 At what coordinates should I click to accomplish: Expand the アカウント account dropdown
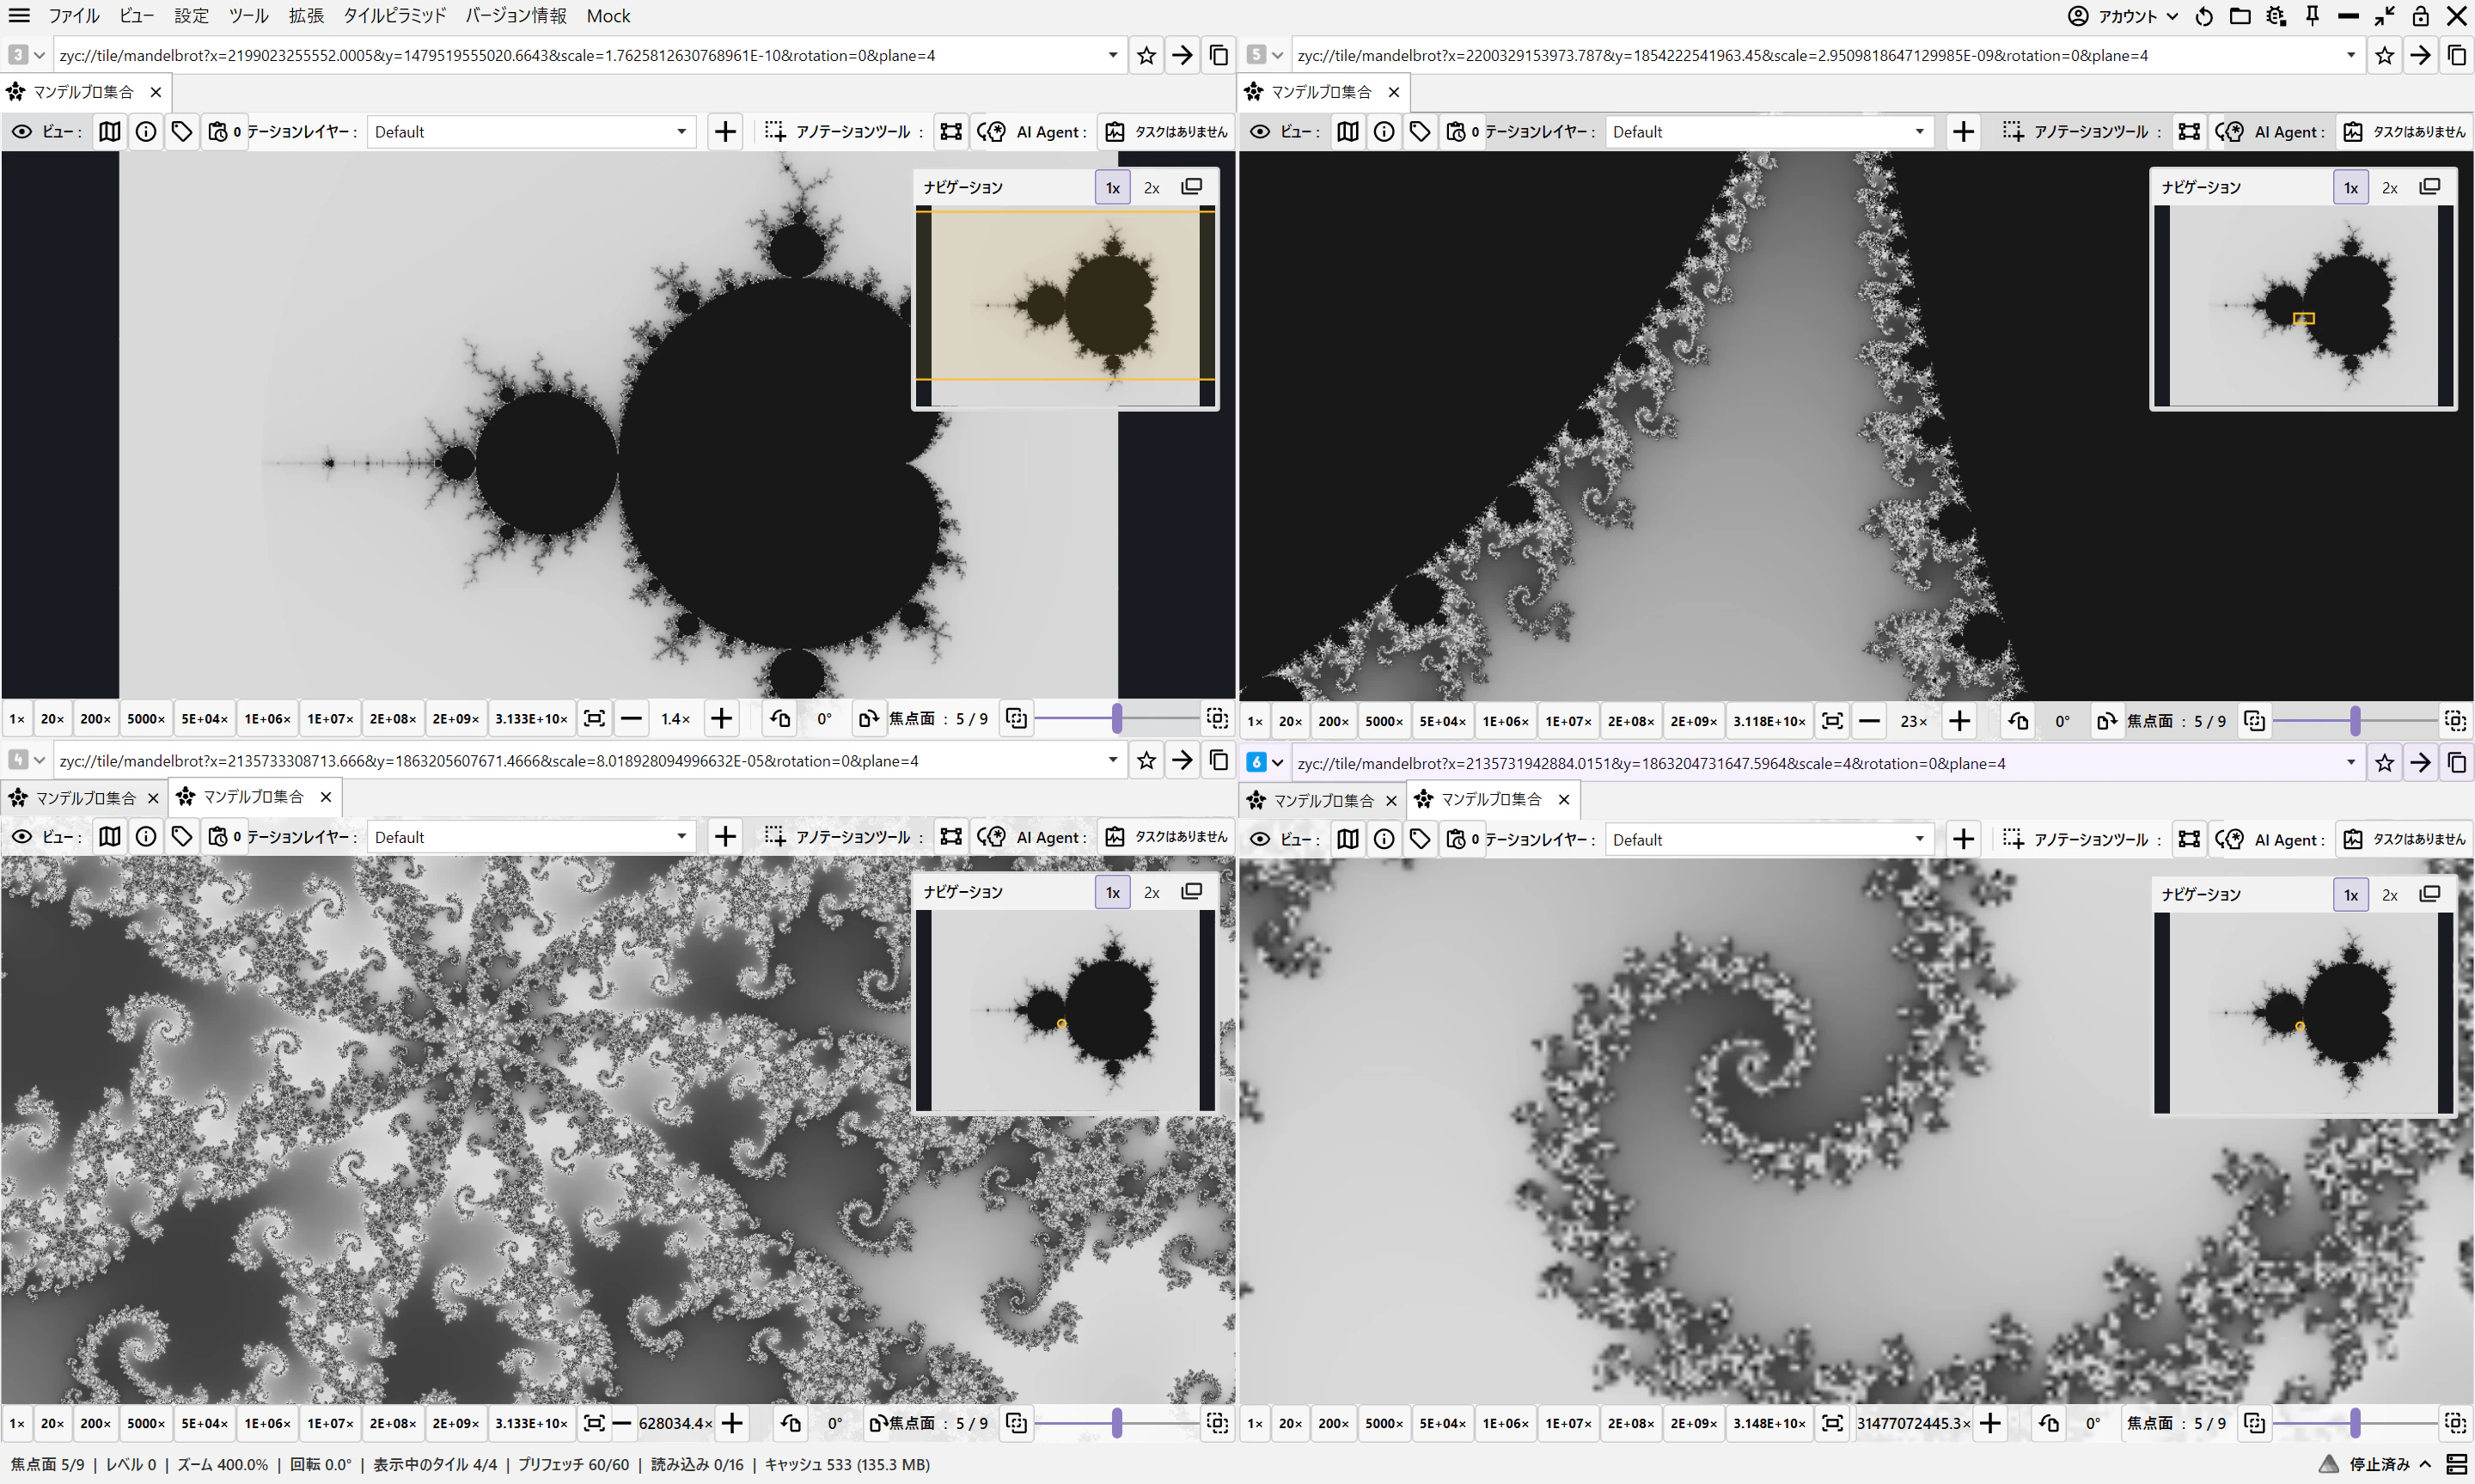click(2123, 16)
